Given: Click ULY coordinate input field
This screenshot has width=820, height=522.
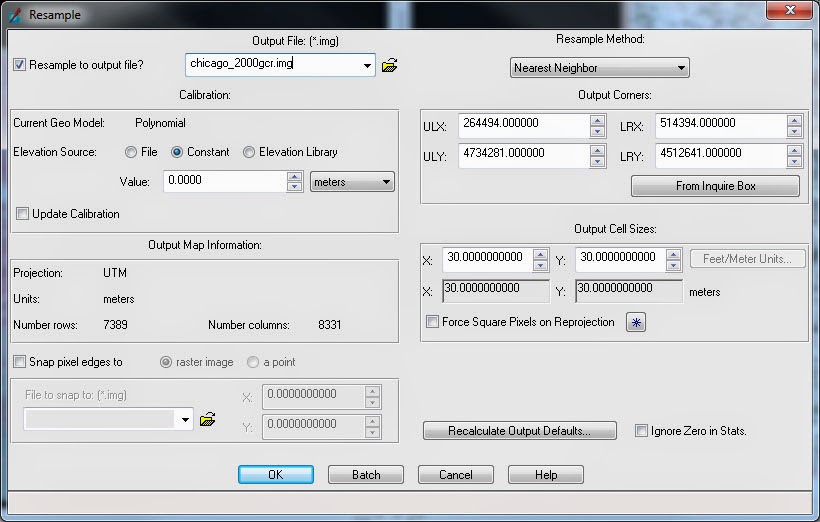Looking at the screenshot, I should coord(524,156).
